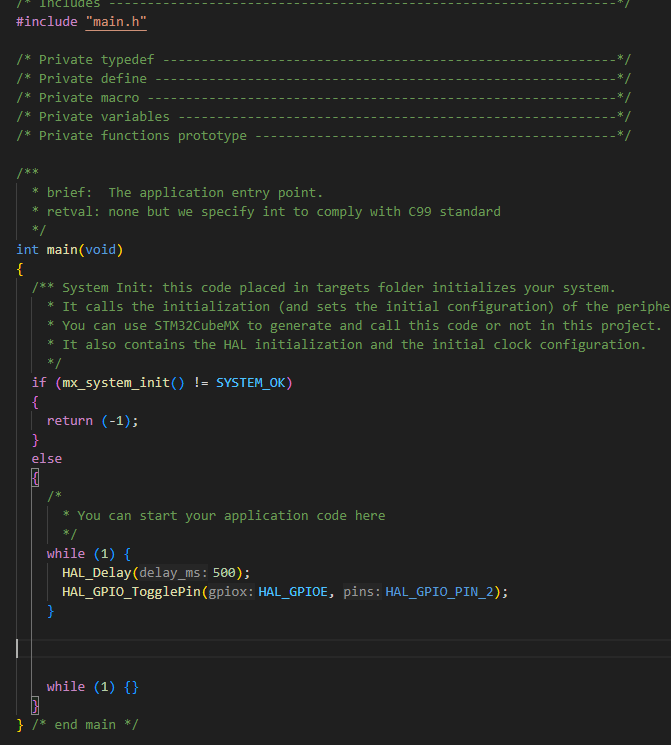This screenshot has width=671, height=745.
Task: Click the HAL_GPIO_PIN_2 argument
Action: [x=439, y=592]
